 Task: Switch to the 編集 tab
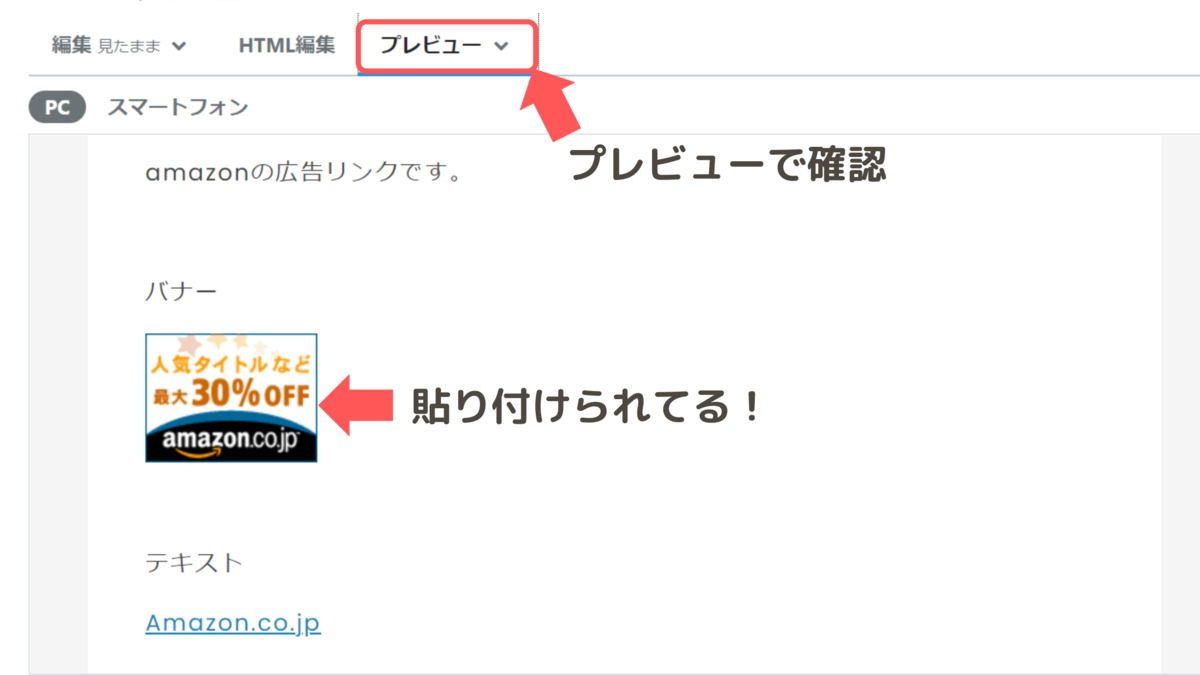pos(71,45)
